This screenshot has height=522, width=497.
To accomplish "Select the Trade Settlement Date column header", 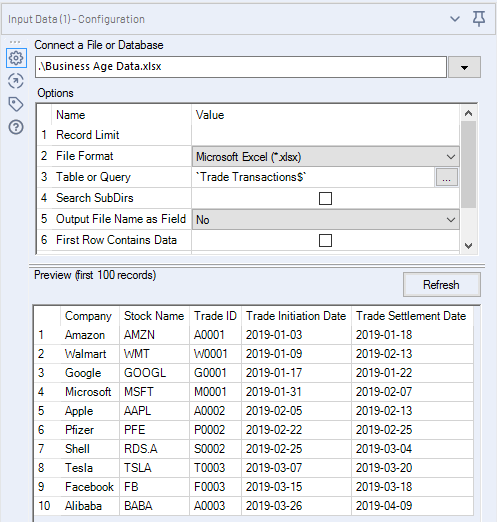I will coord(411,316).
